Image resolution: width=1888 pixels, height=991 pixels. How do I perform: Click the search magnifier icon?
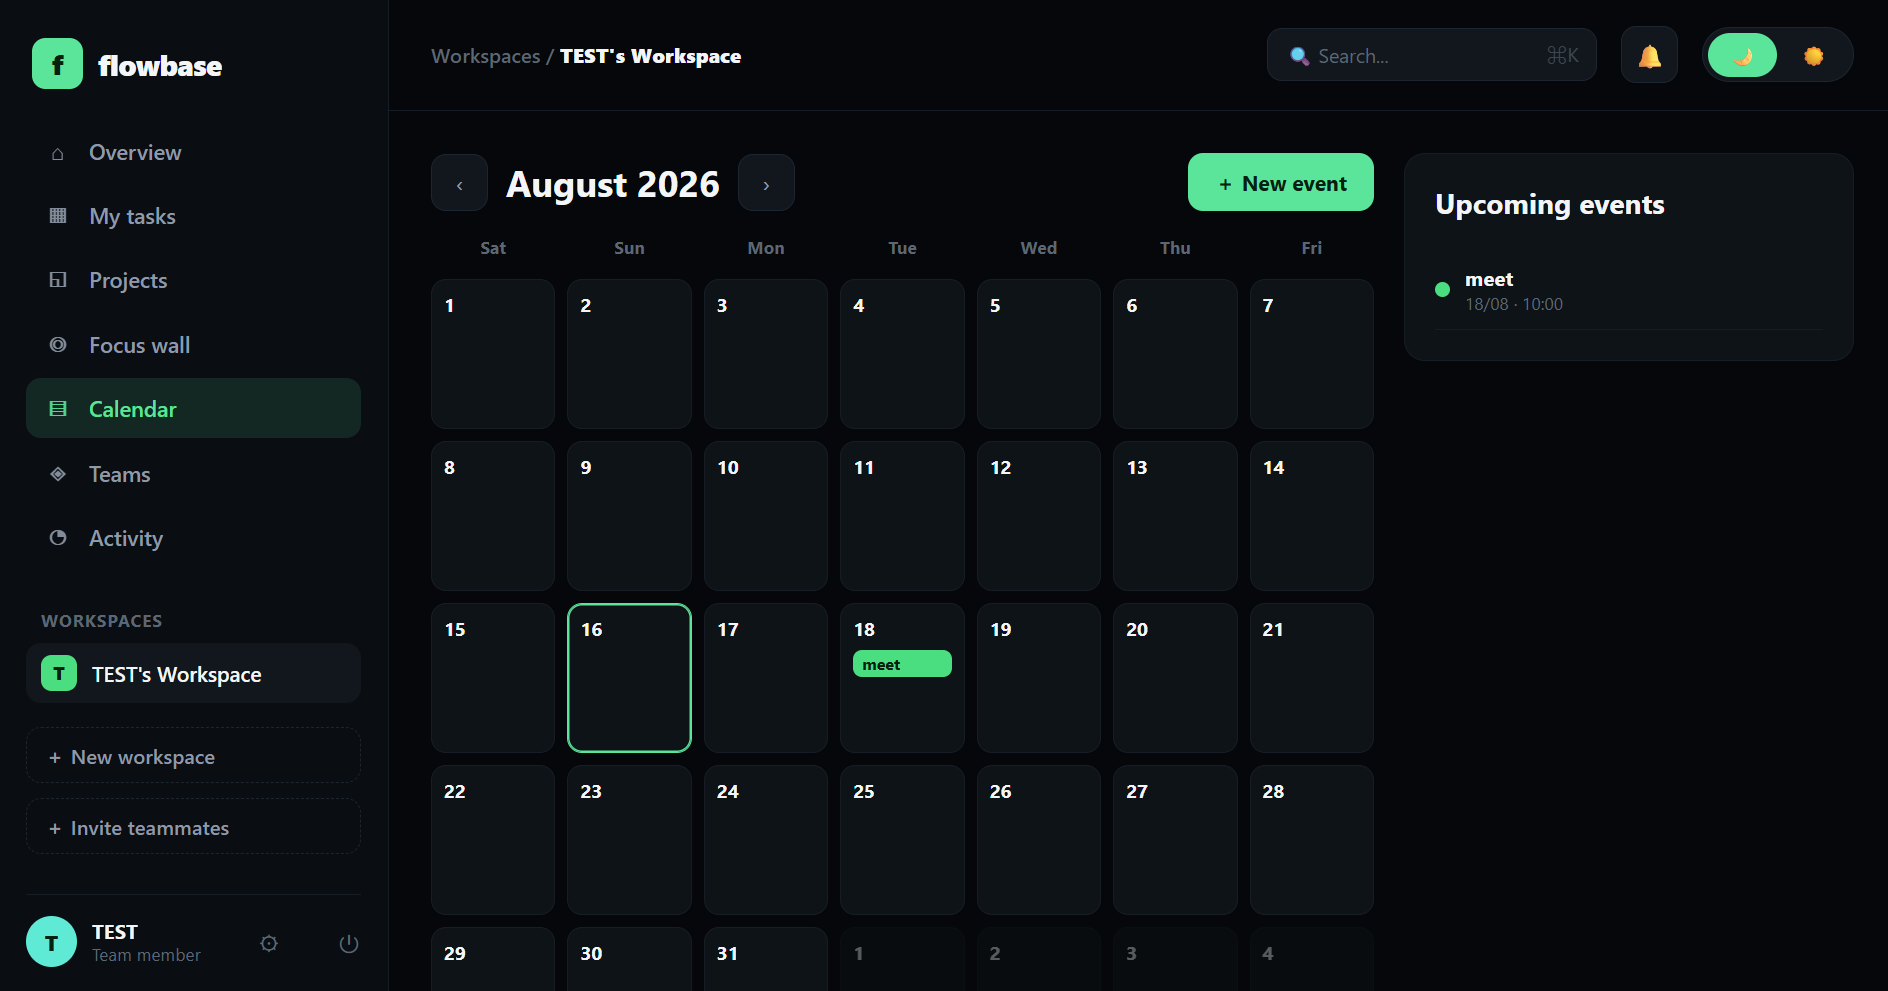[x=1299, y=56]
